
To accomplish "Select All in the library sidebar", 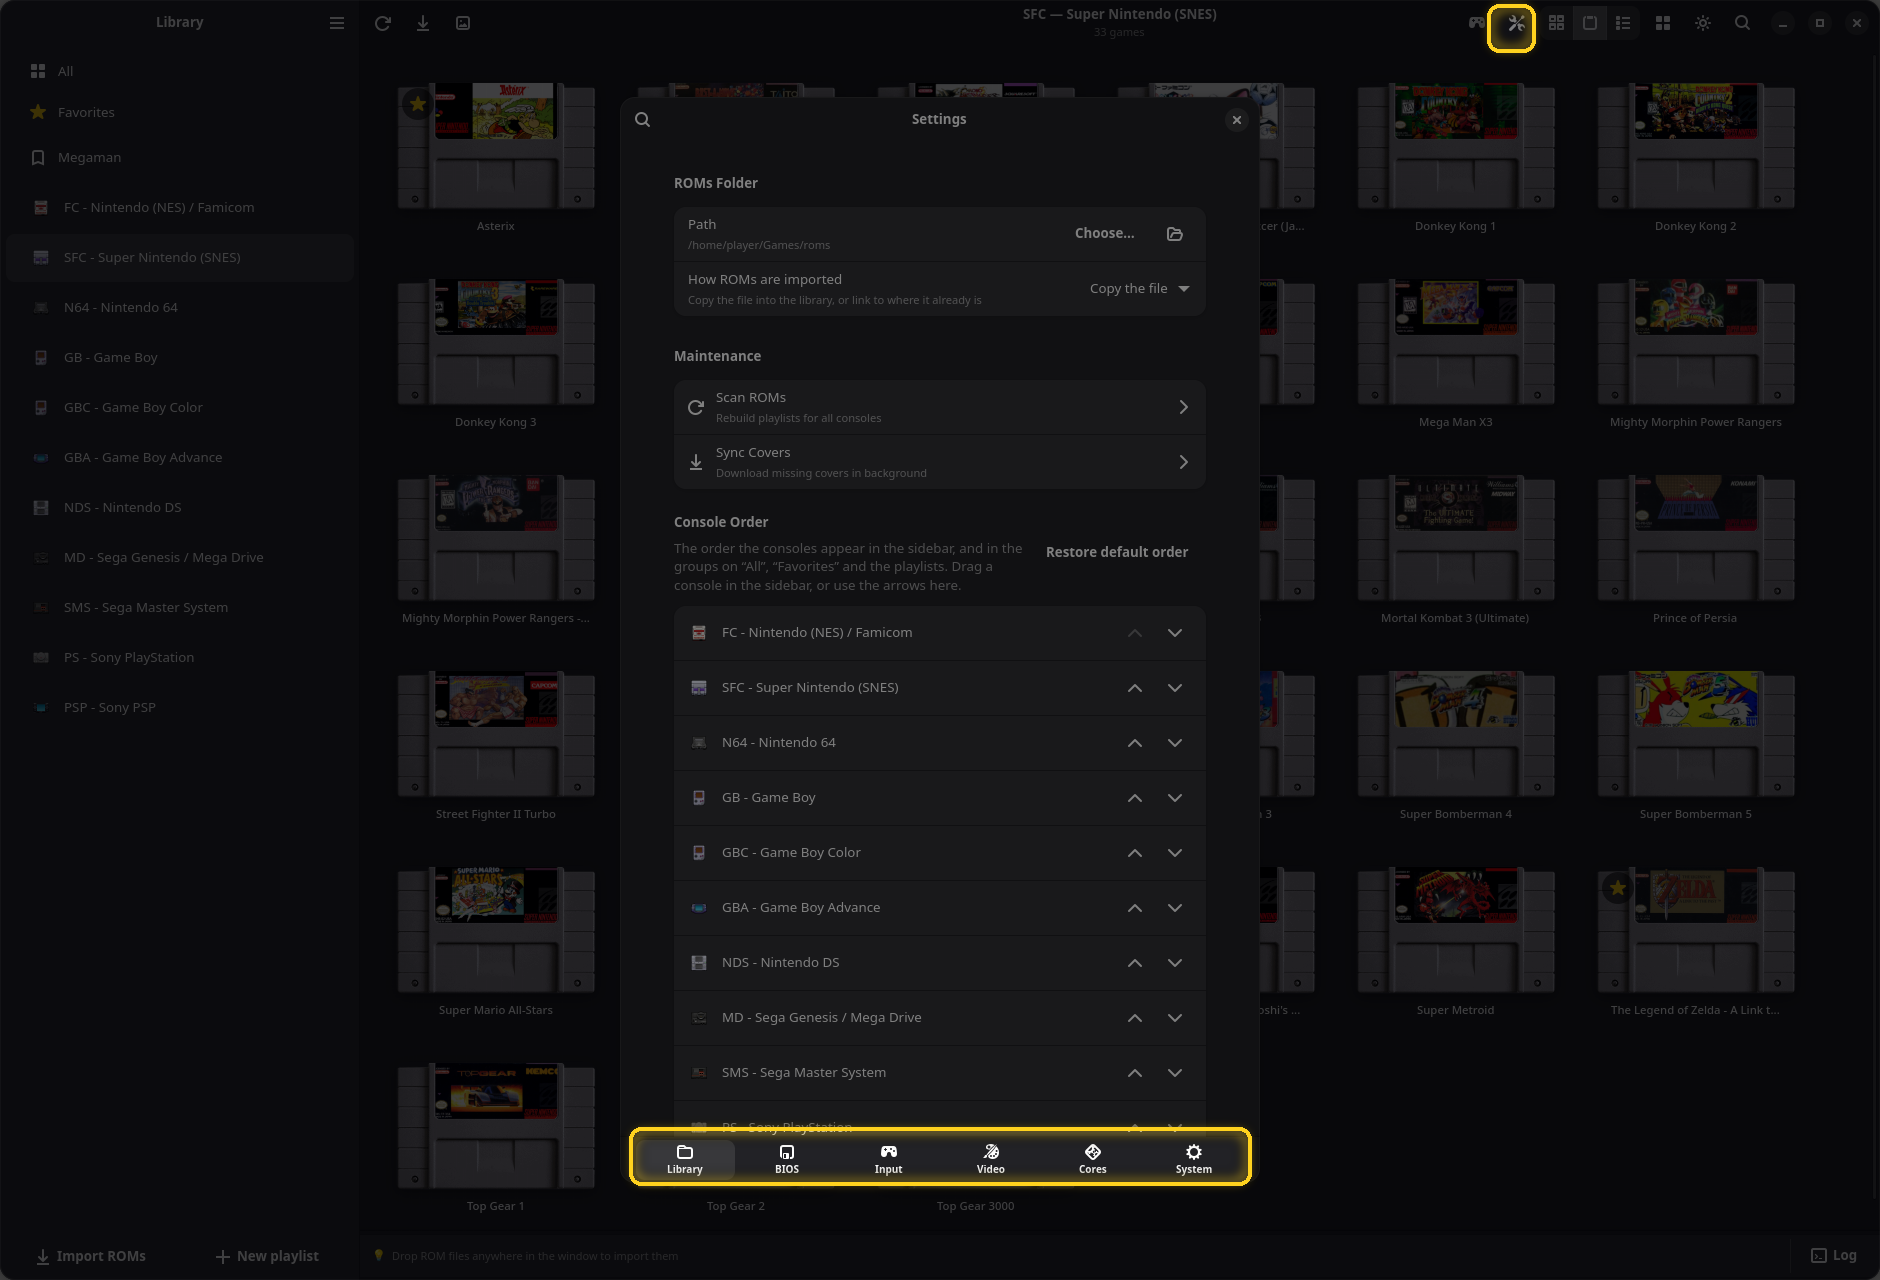I will tap(180, 71).
